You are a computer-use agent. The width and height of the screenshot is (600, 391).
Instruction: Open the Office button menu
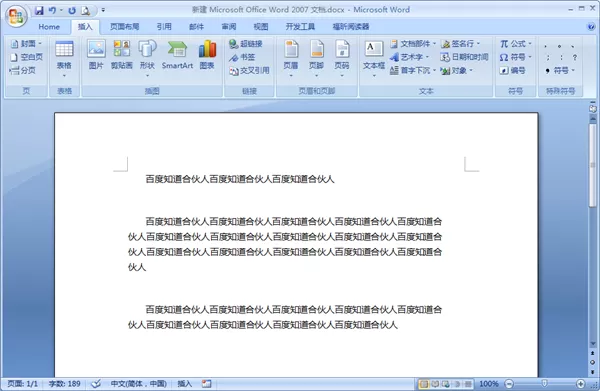16,16
